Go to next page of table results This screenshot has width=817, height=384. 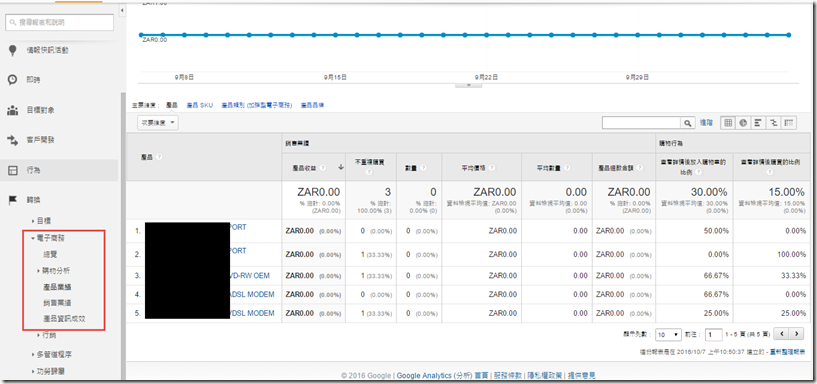point(796,334)
